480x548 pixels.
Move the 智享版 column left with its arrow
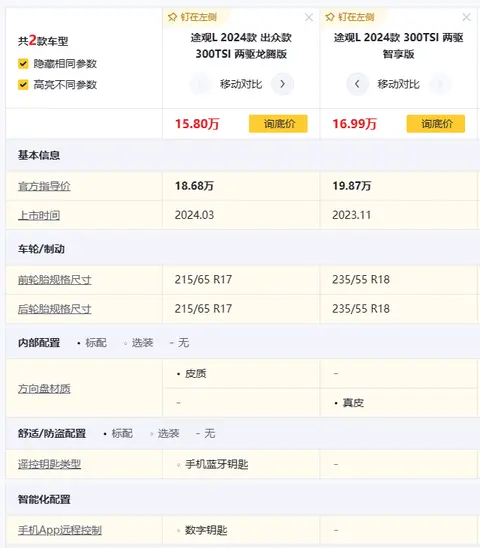coord(357,84)
